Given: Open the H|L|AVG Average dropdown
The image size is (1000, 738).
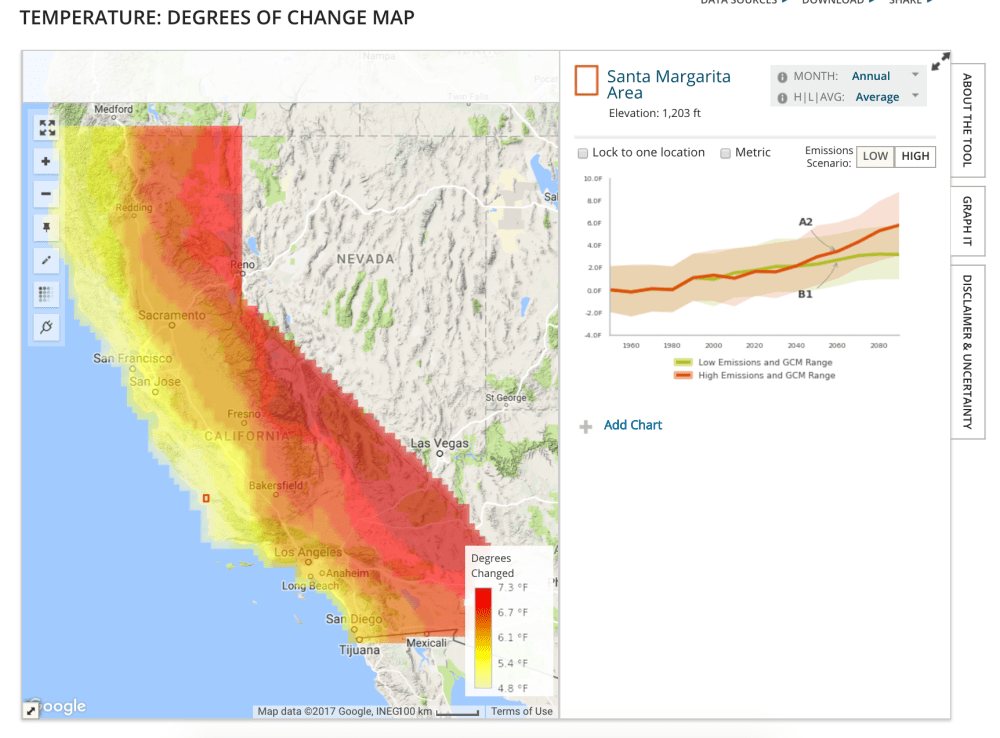Looking at the screenshot, I should [885, 97].
